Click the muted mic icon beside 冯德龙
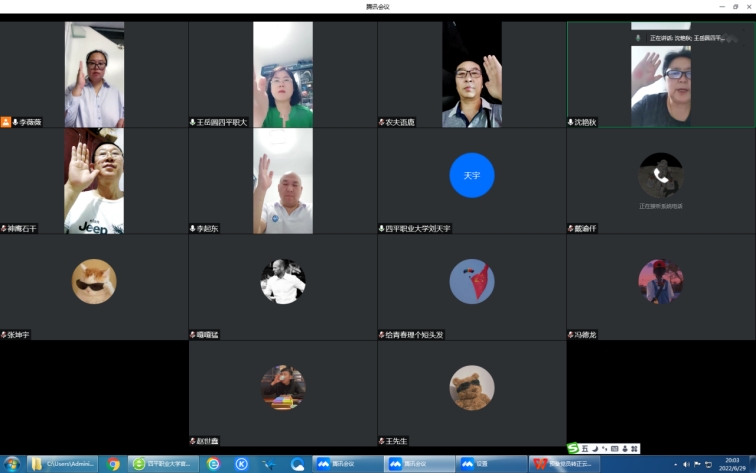 coord(570,335)
